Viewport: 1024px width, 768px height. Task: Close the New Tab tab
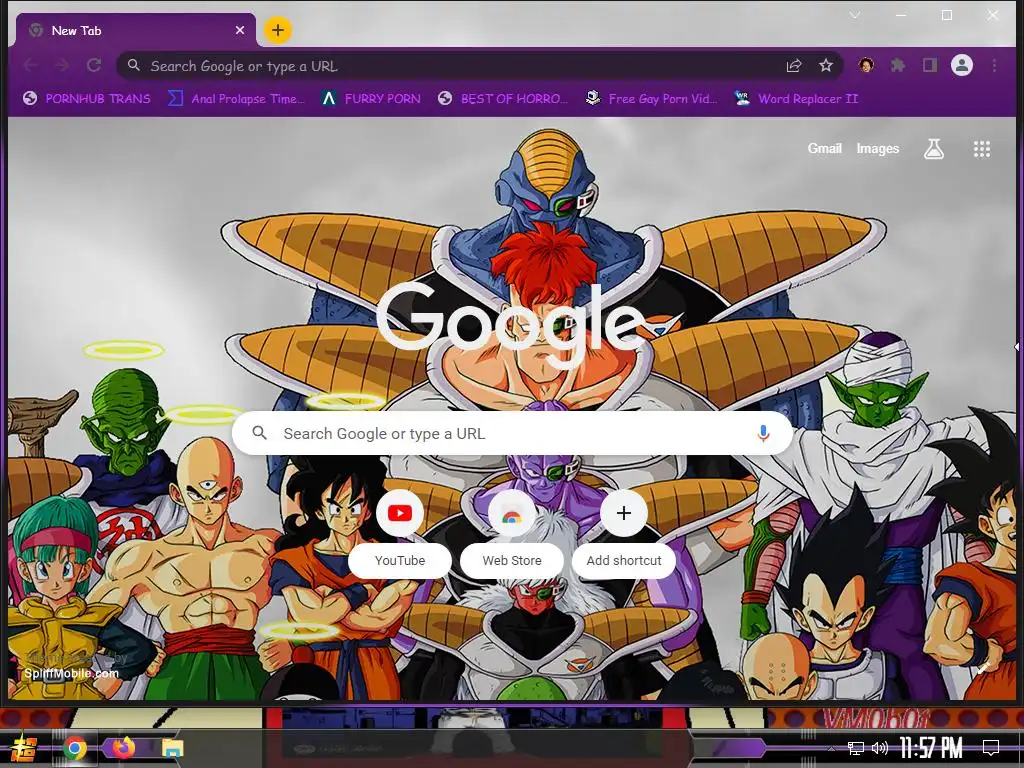point(240,30)
